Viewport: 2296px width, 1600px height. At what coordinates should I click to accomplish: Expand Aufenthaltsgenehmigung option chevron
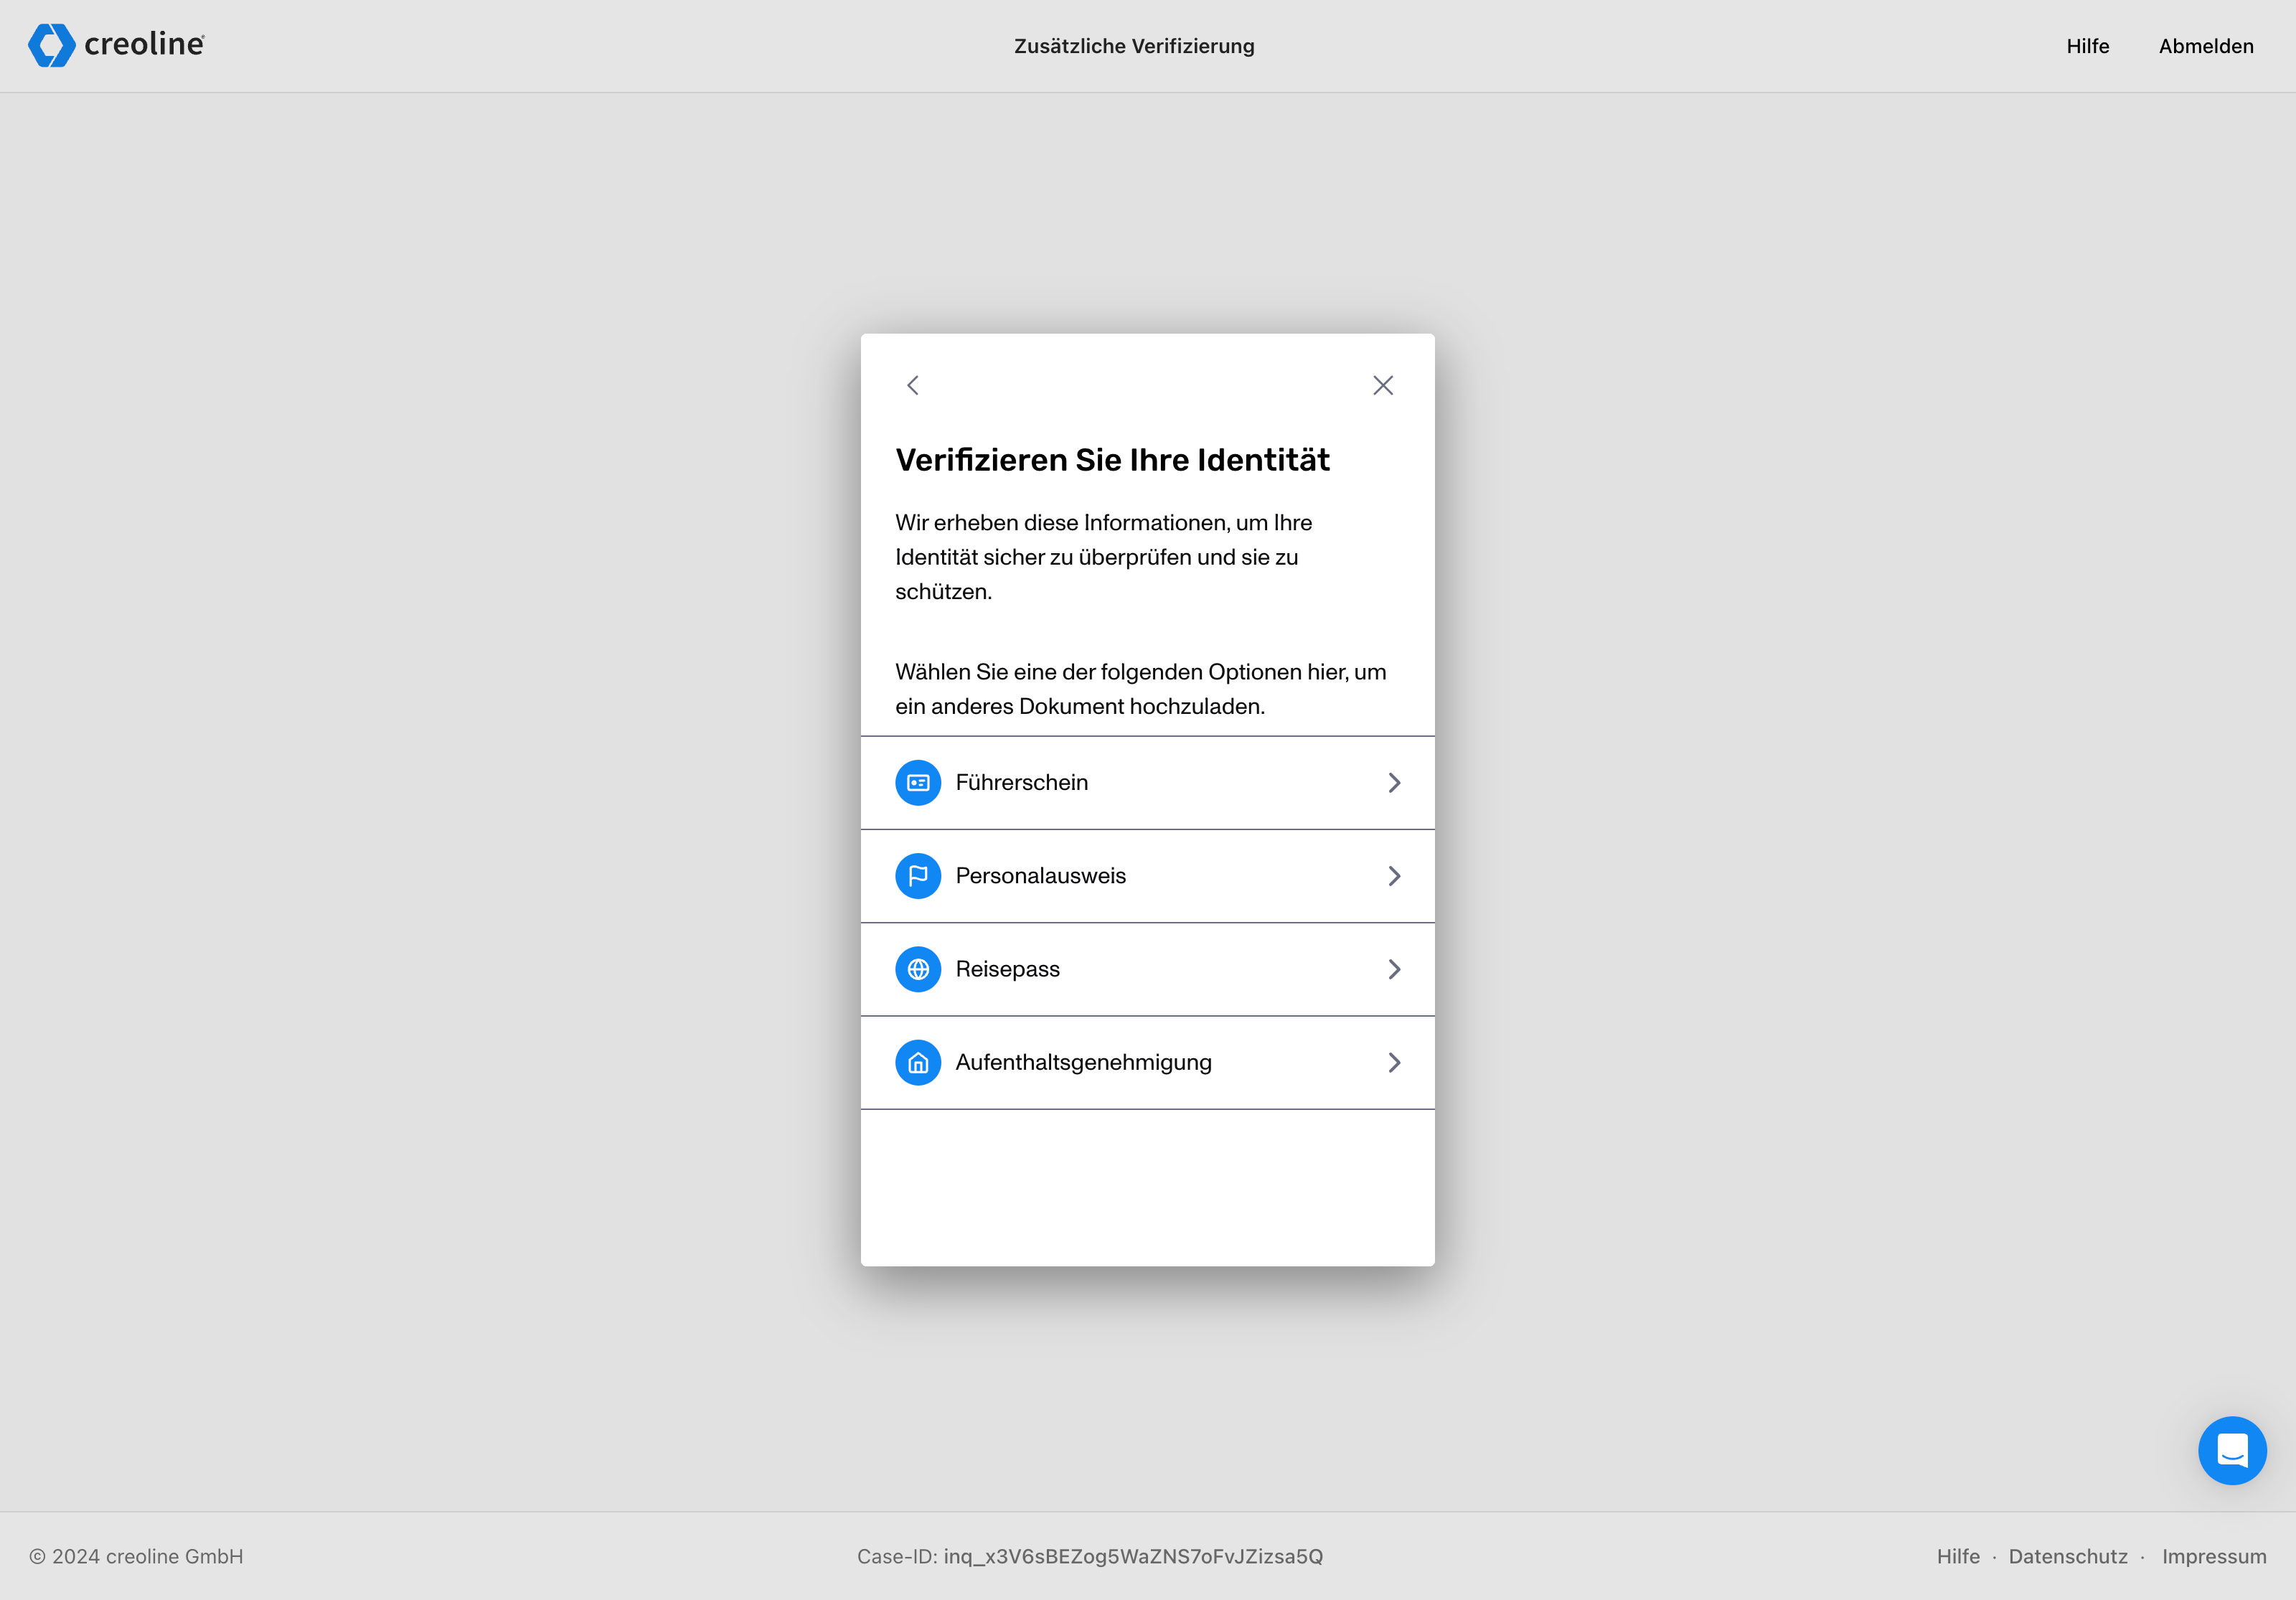tap(1394, 1063)
